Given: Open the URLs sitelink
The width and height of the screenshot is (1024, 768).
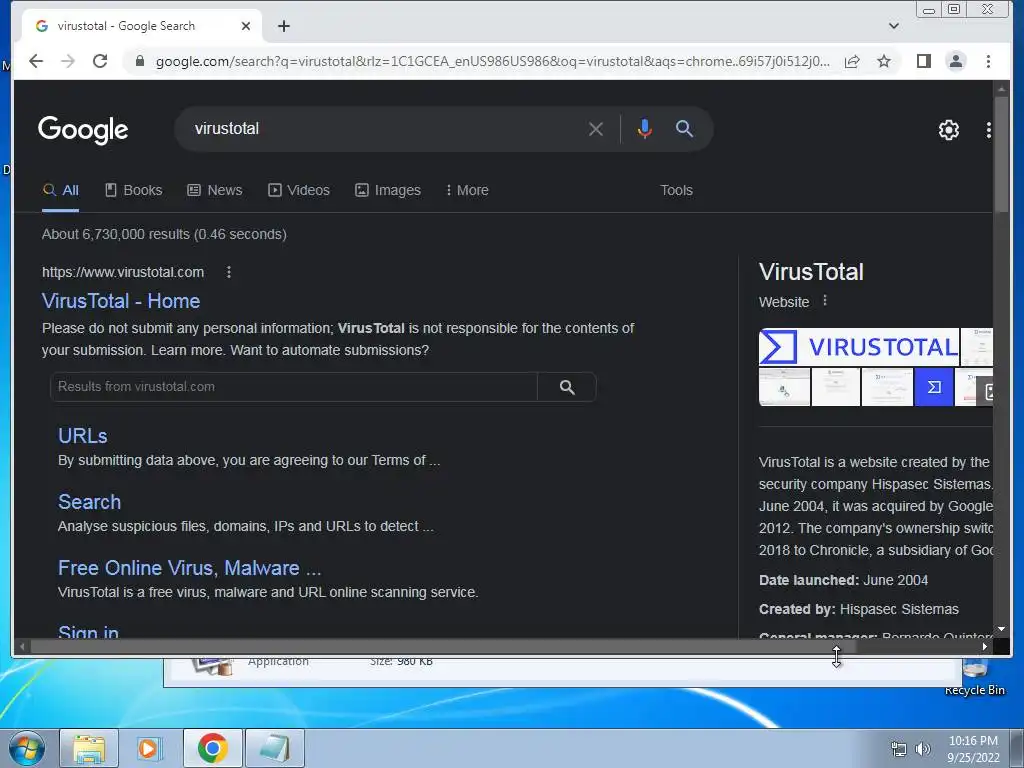Looking at the screenshot, I should pyautogui.click(x=82, y=436).
